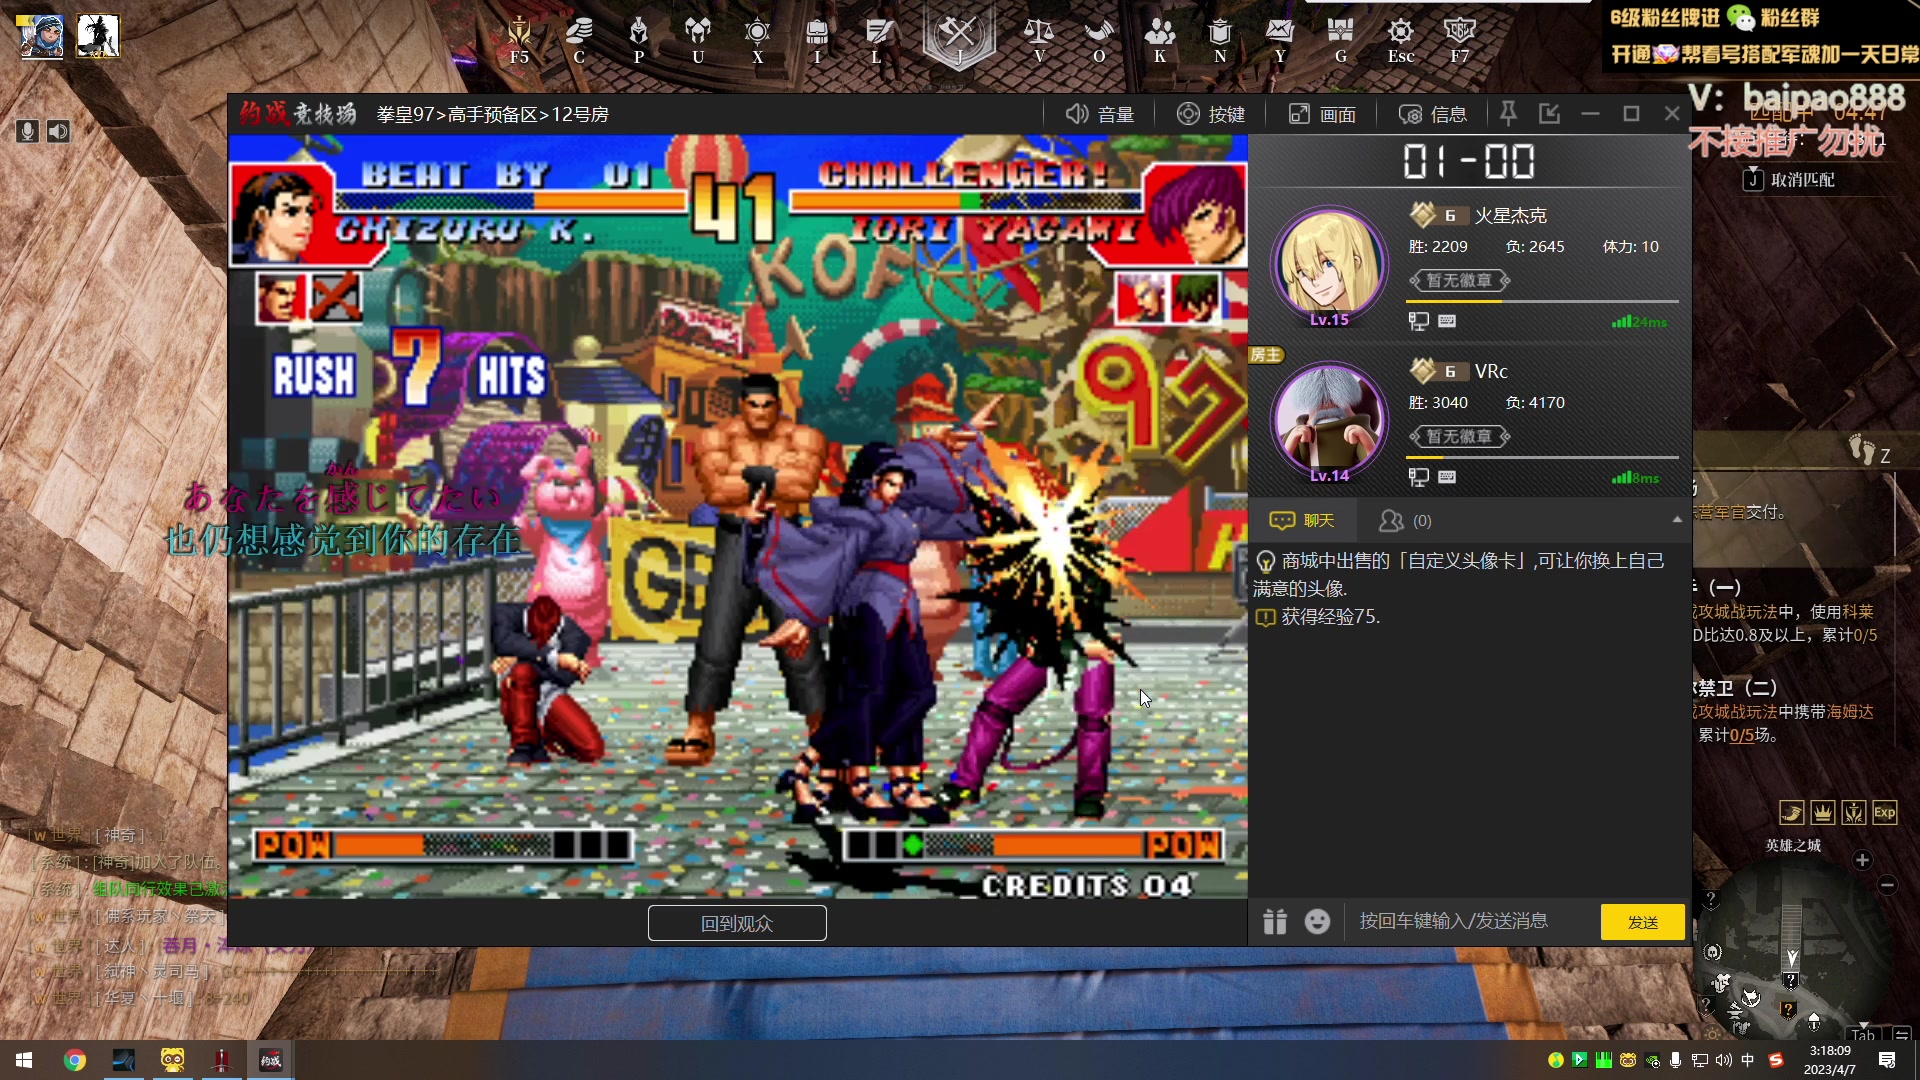Click the first character portrait top-left
Screen dimensions: 1920x1080
tap(41, 36)
